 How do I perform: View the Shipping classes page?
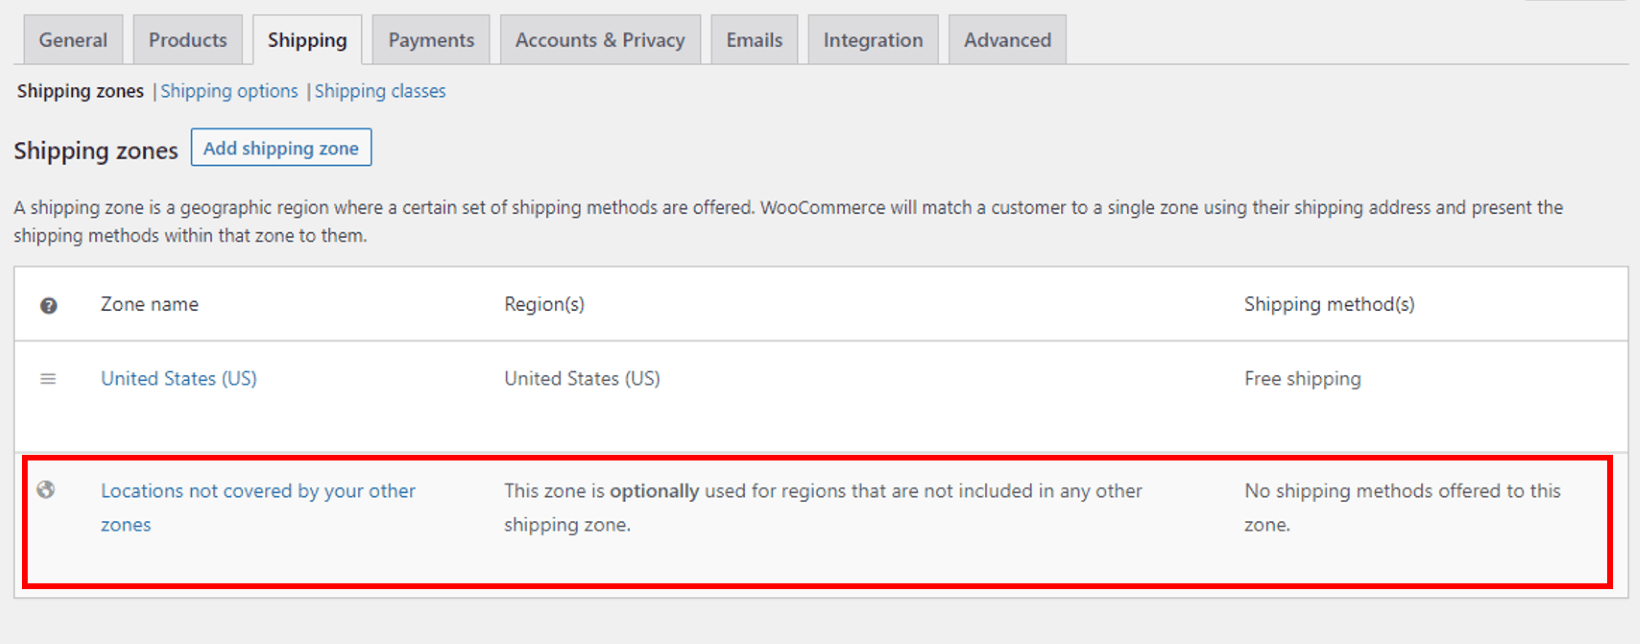click(380, 91)
